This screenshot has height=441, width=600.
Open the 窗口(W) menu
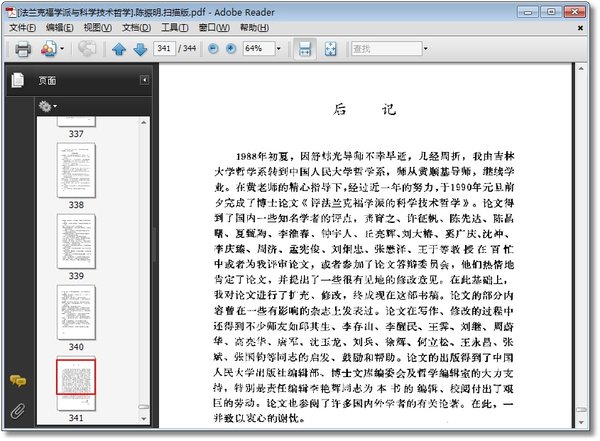tap(214, 28)
